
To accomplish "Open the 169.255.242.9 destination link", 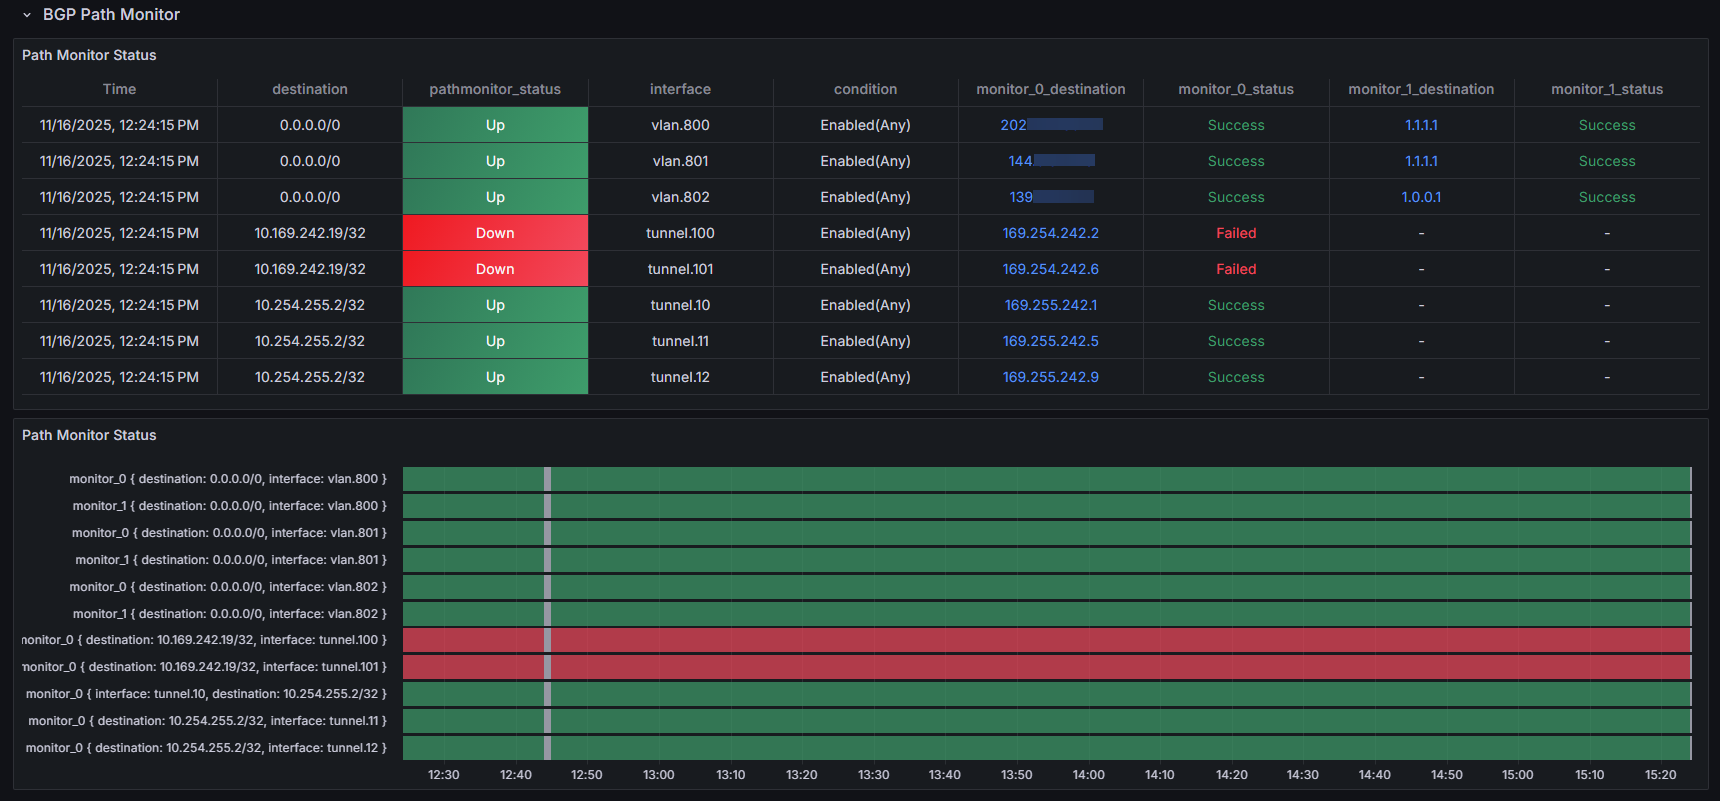I will point(1050,377).
